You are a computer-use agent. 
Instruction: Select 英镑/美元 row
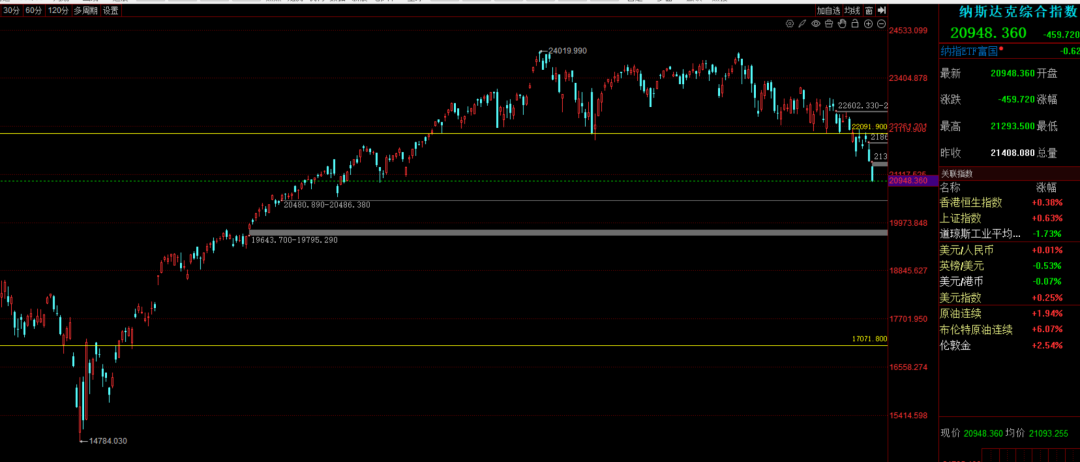(1010, 265)
